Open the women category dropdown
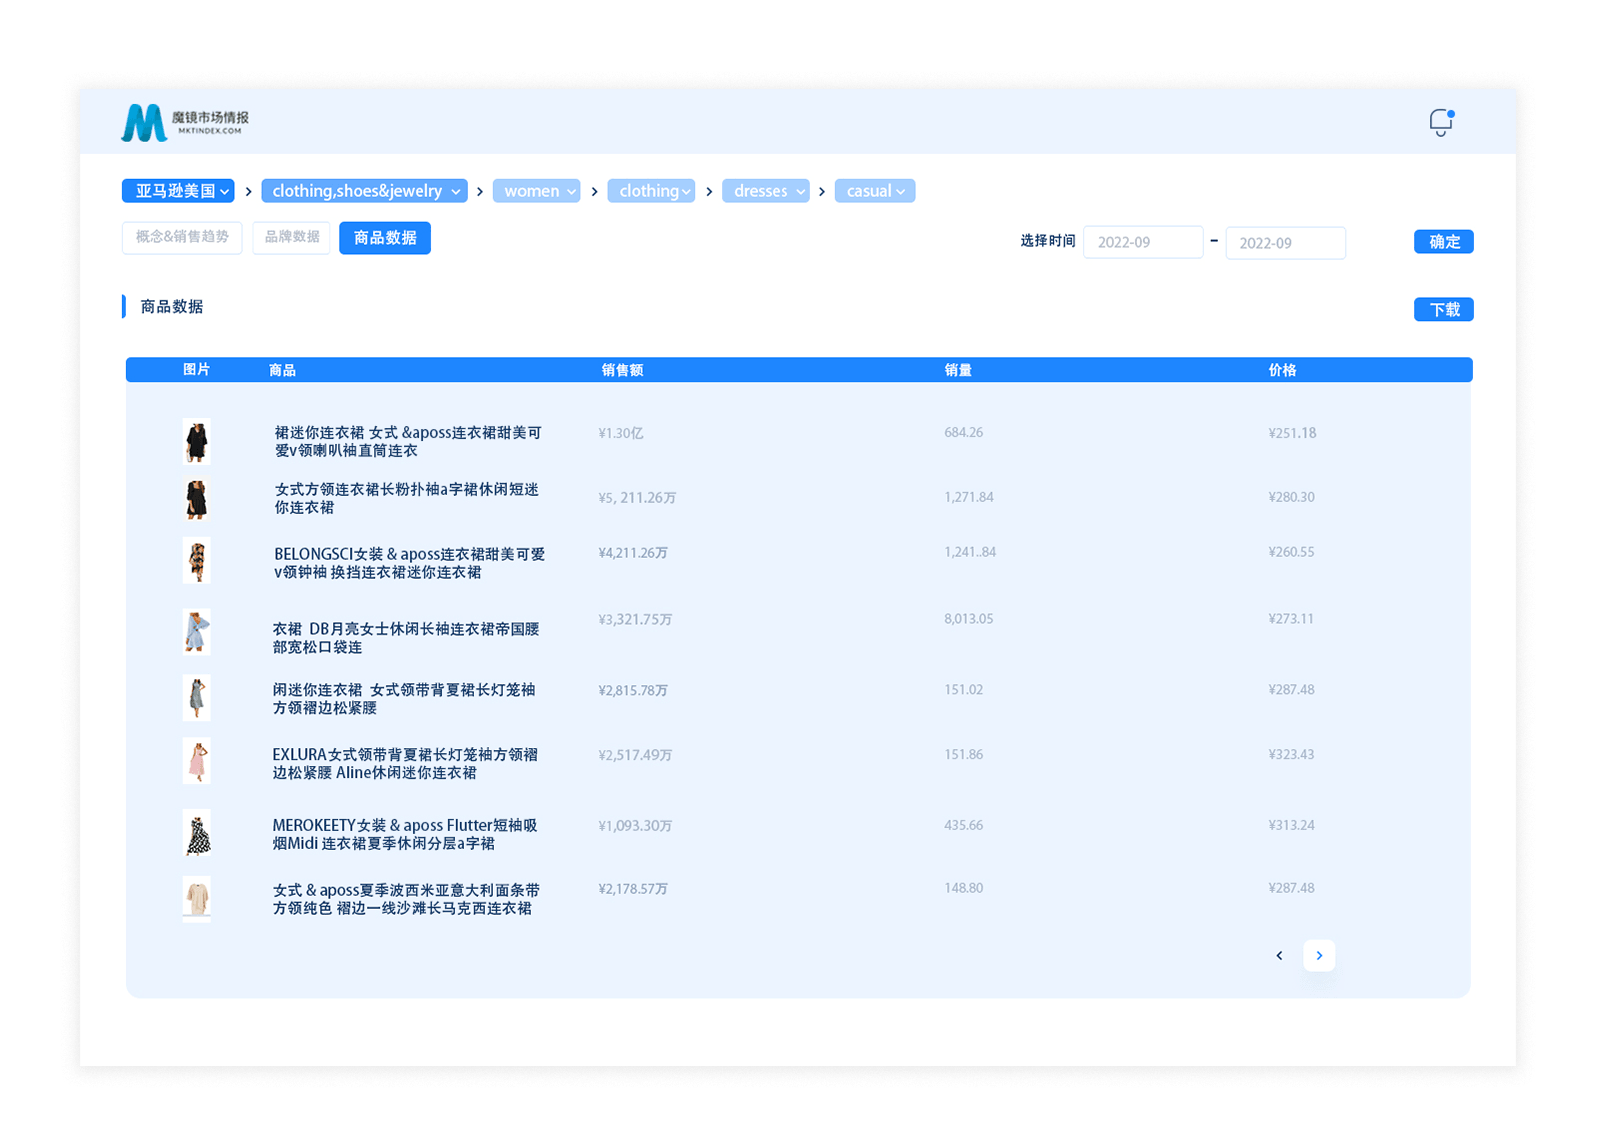Screen dimensions: 1600x1140 [536, 191]
